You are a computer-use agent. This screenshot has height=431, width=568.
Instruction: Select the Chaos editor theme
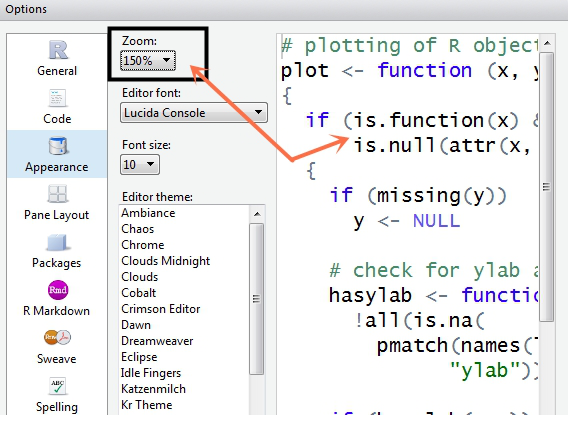[x=138, y=229]
